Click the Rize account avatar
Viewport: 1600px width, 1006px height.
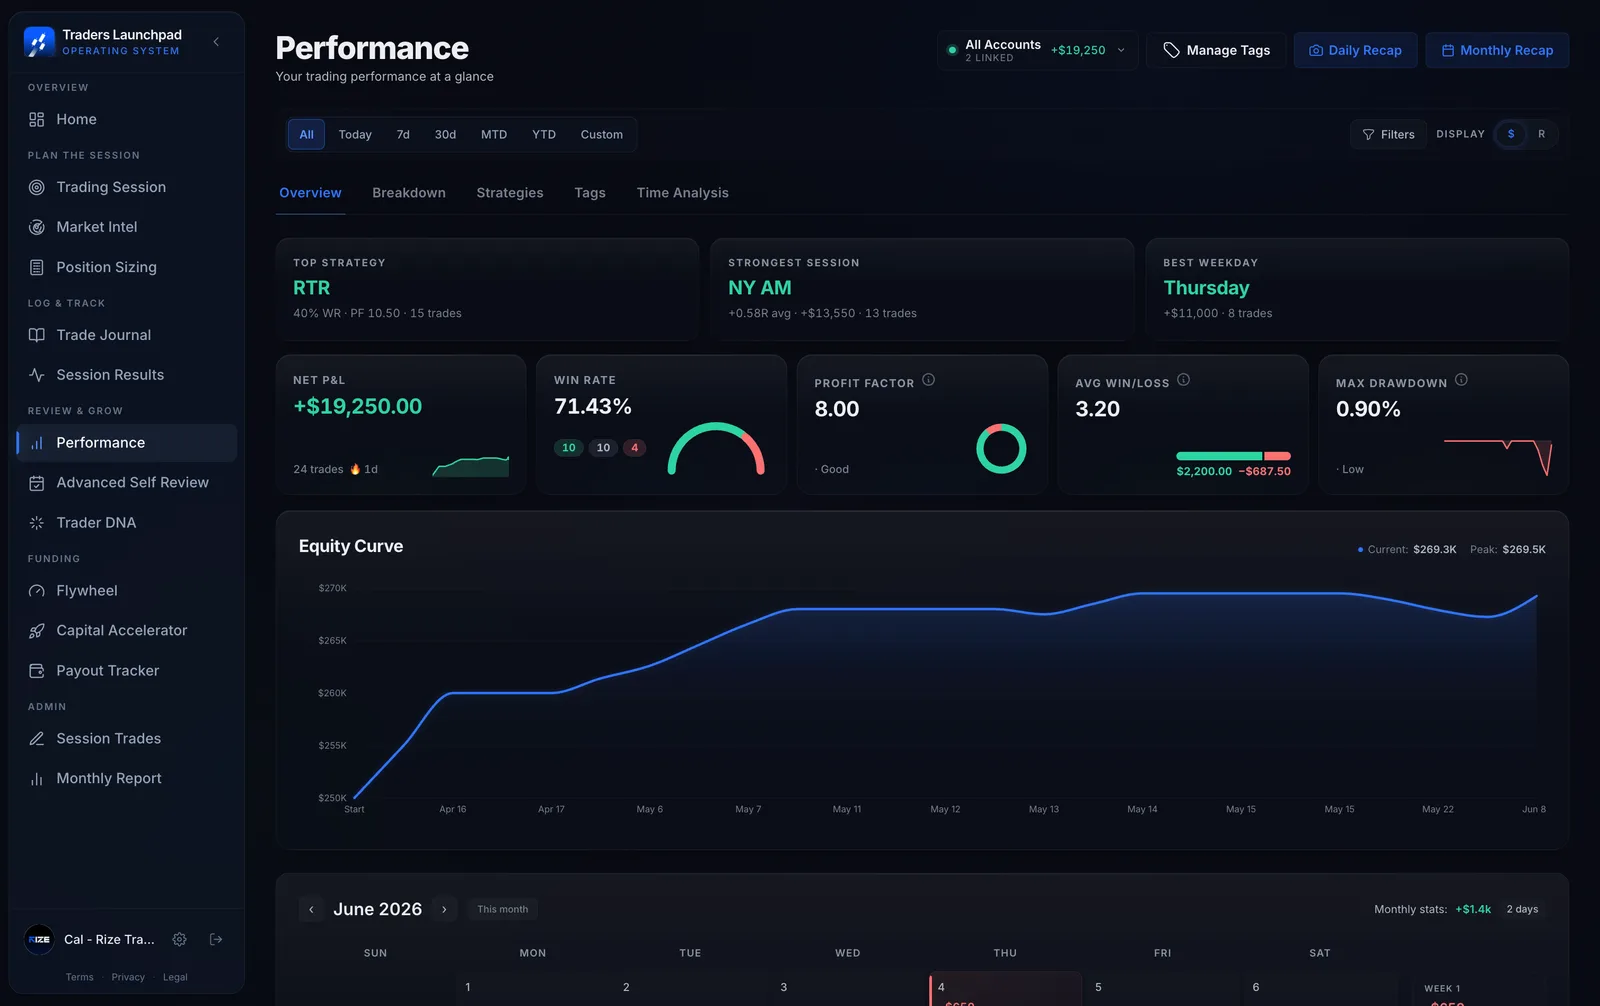tap(39, 939)
